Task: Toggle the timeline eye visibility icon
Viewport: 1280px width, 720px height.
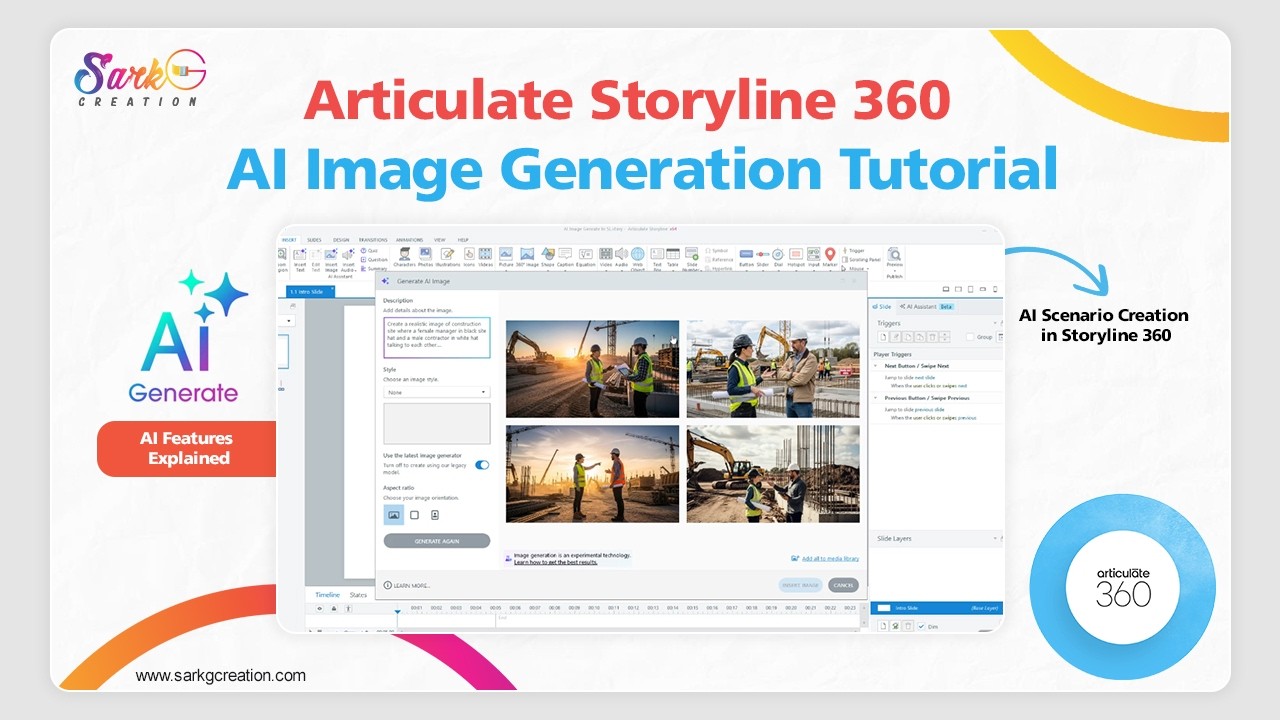Action: coord(320,608)
